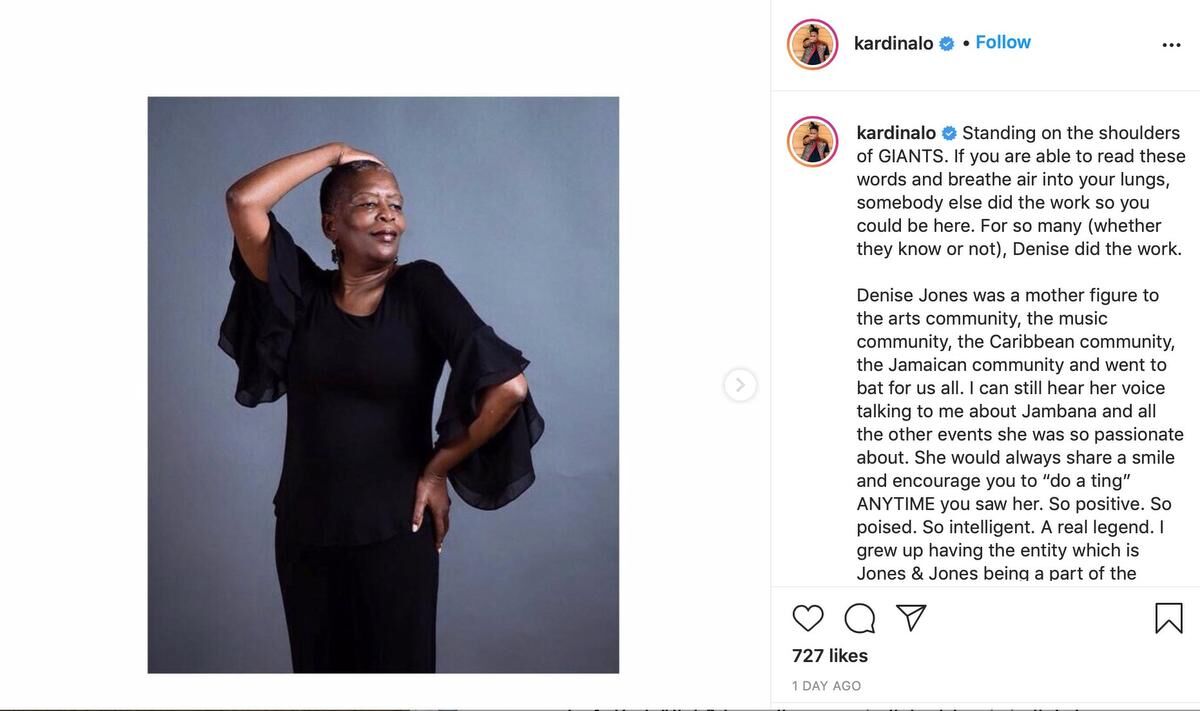
Task: Click the "1 DAY AGO" timestamp
Action: (x=826, y=686)
